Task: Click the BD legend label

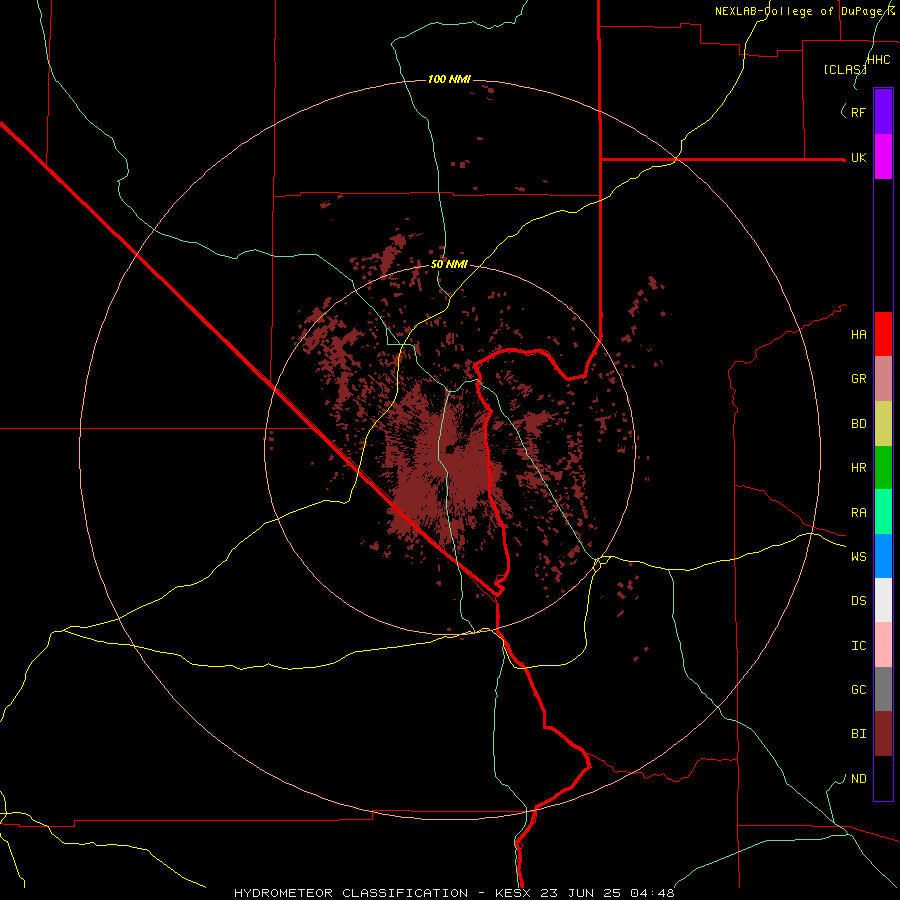Action: [x=858, y=424]
